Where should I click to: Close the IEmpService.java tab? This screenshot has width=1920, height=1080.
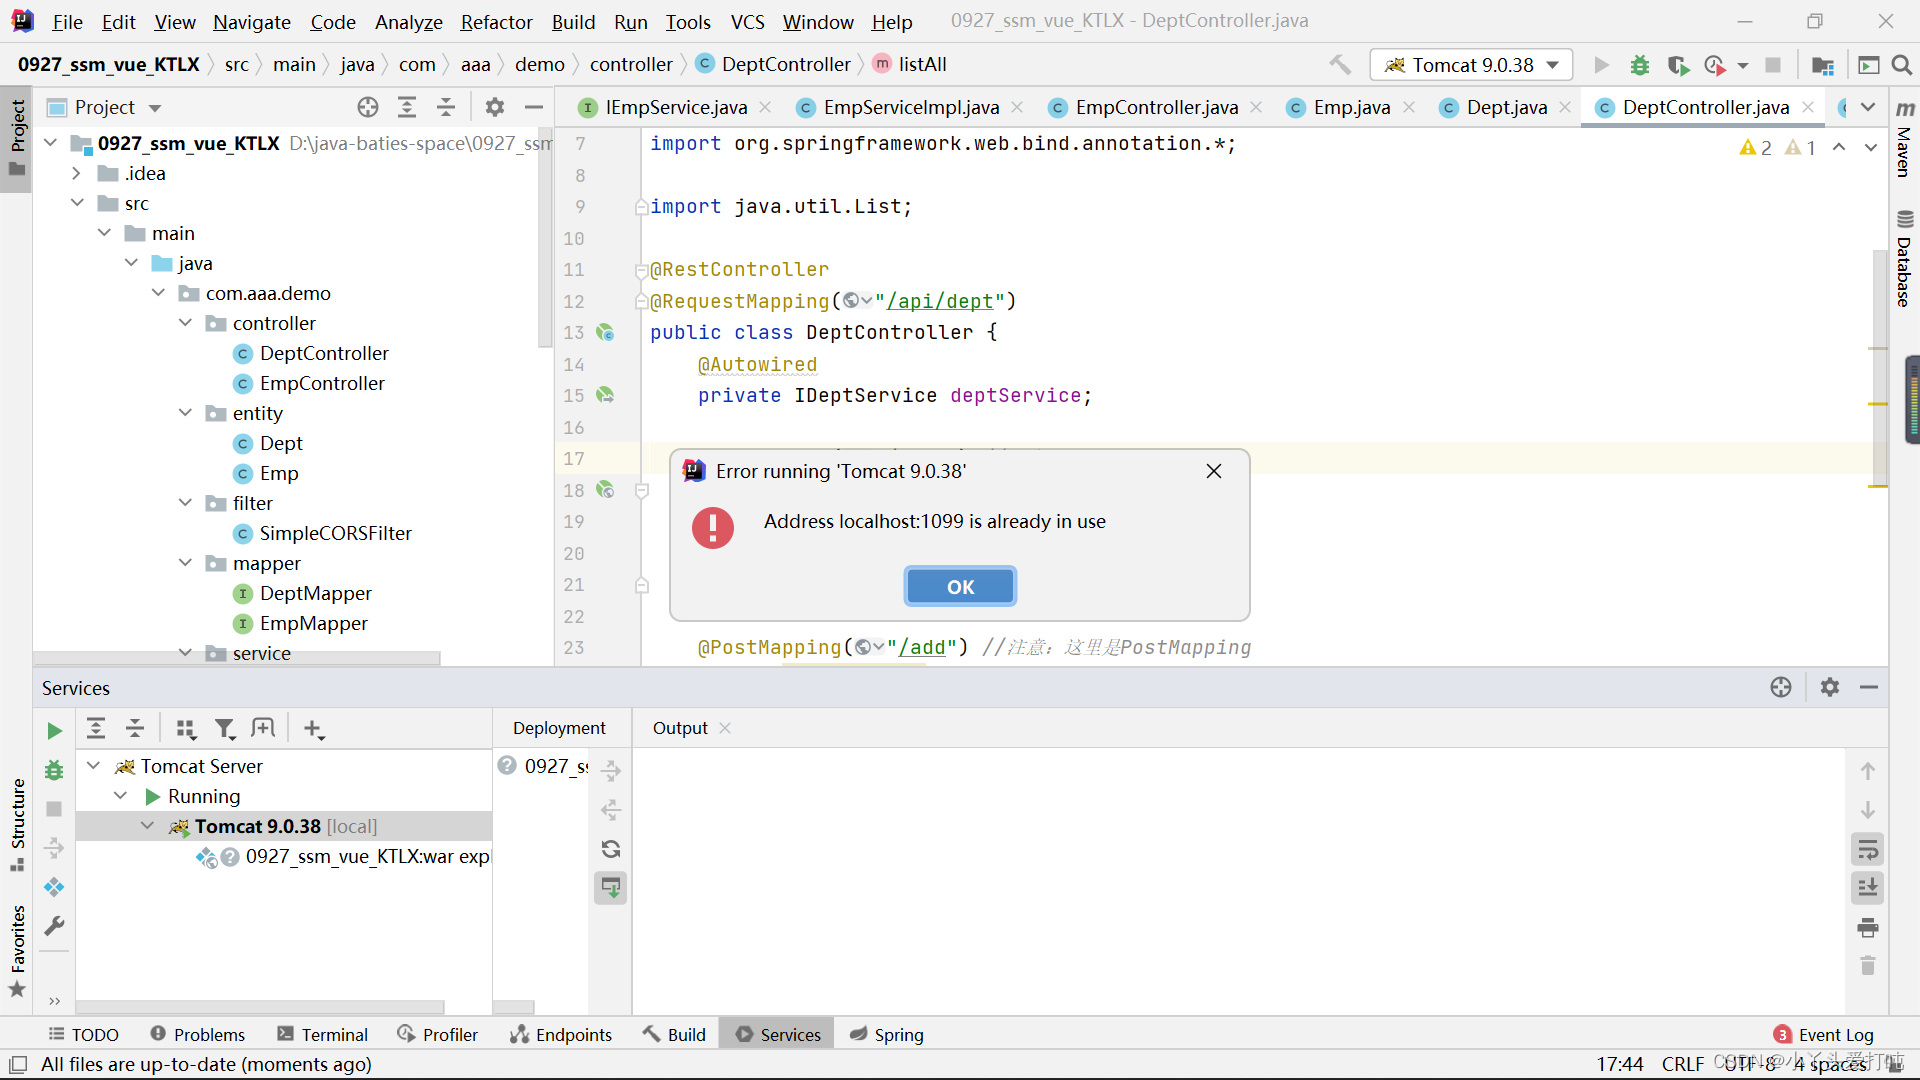click(x=765, y=107)
